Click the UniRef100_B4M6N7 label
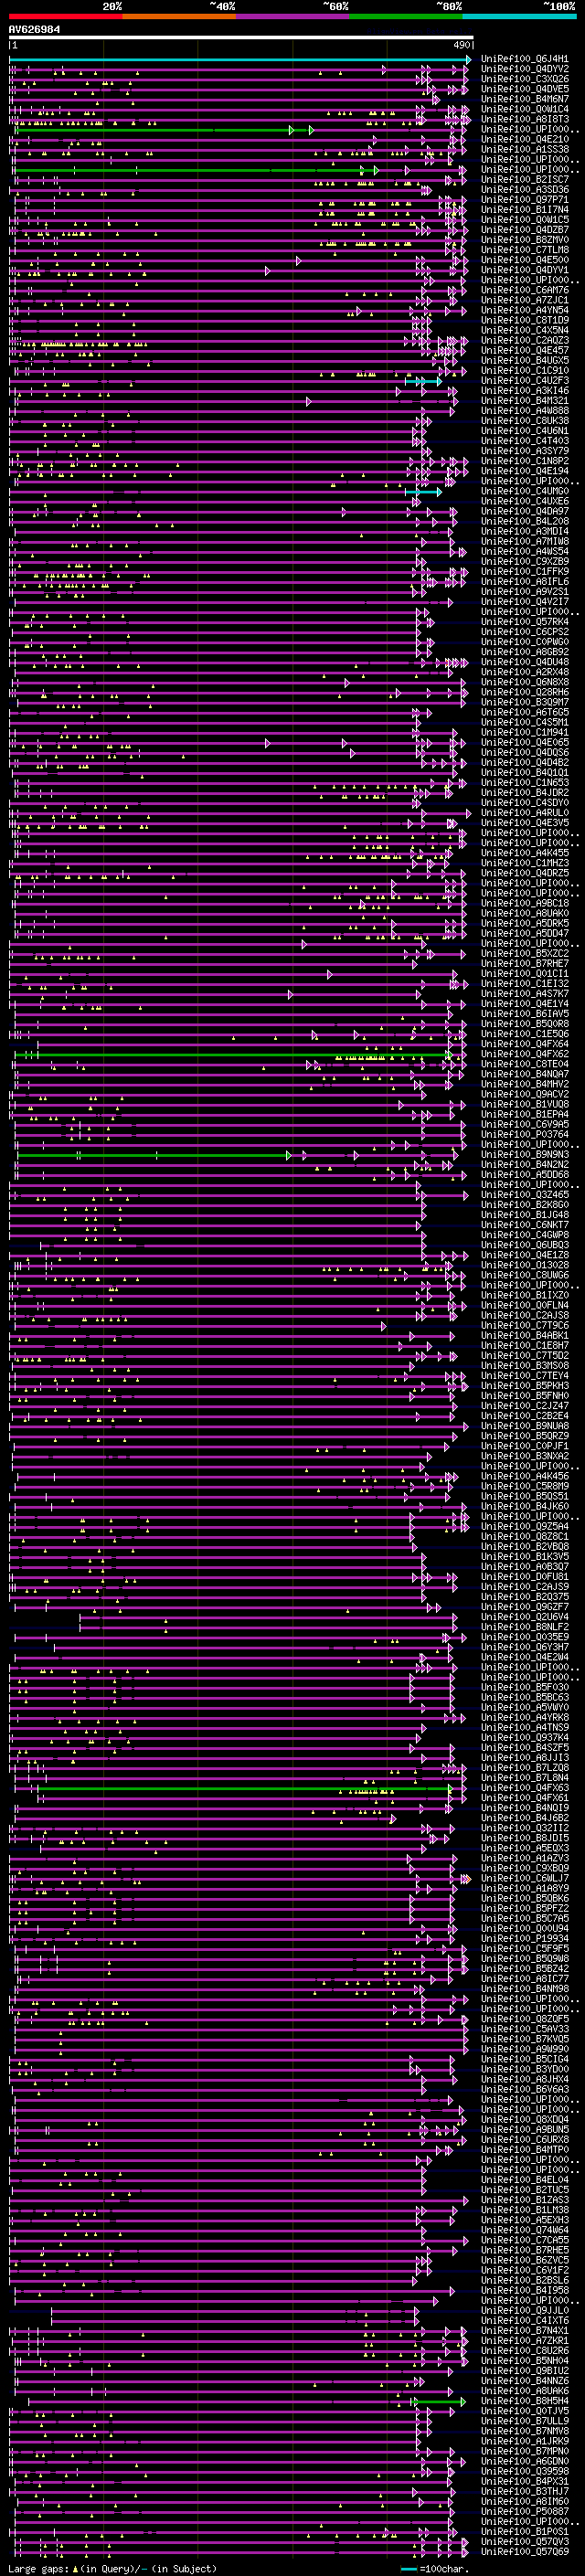585x2576 pixels. coord(524,99)
